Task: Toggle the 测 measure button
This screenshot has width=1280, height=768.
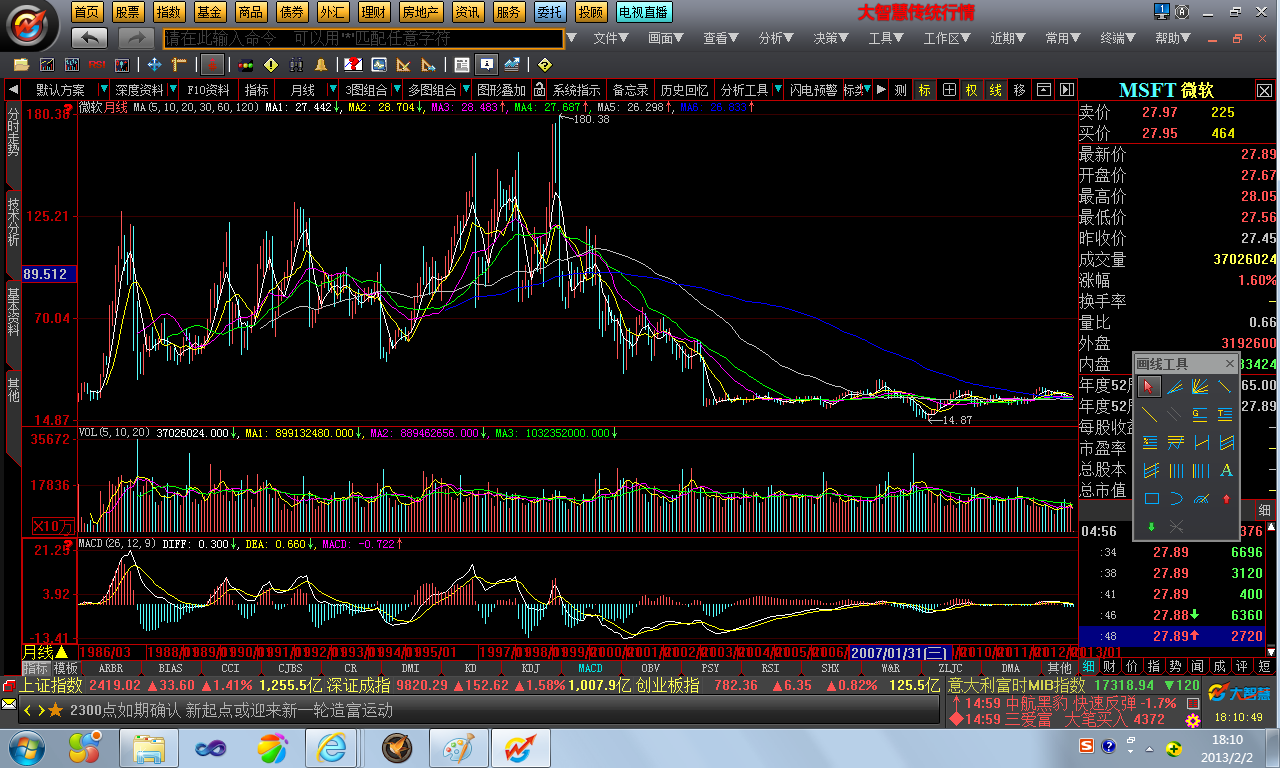Action: coord(900,90)
